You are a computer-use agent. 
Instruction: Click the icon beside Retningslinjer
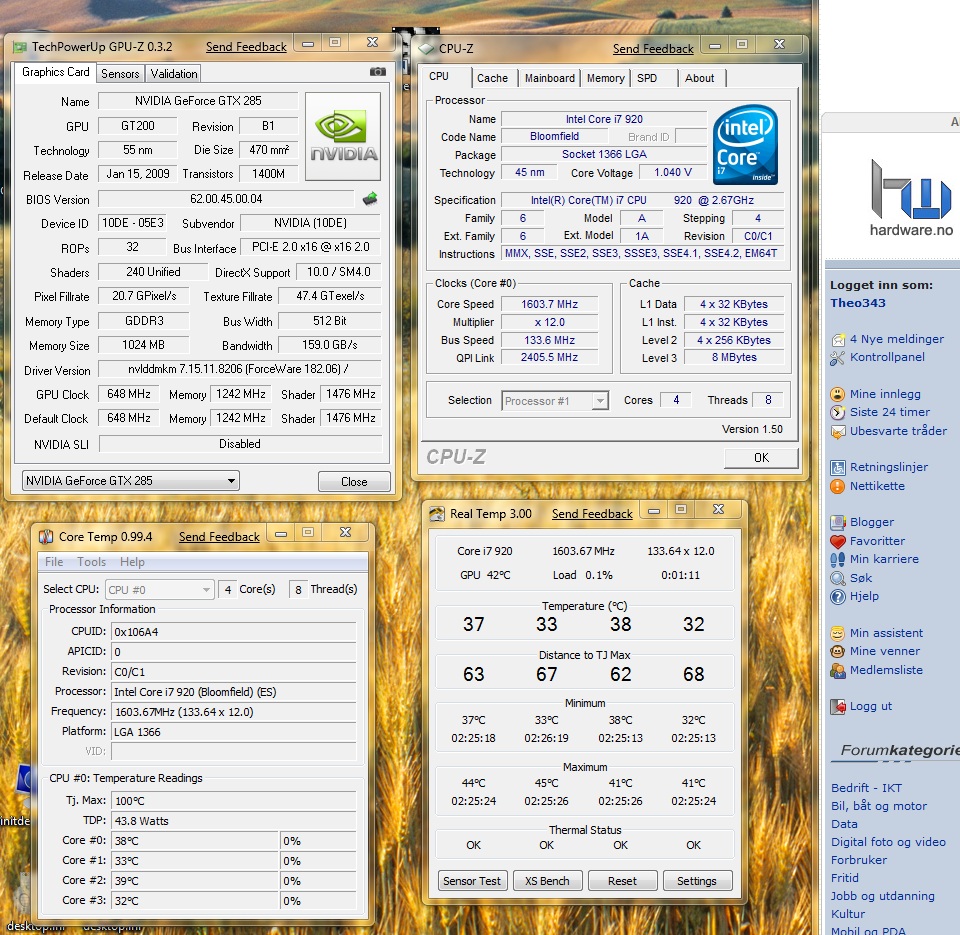click(x=838, y=468)
